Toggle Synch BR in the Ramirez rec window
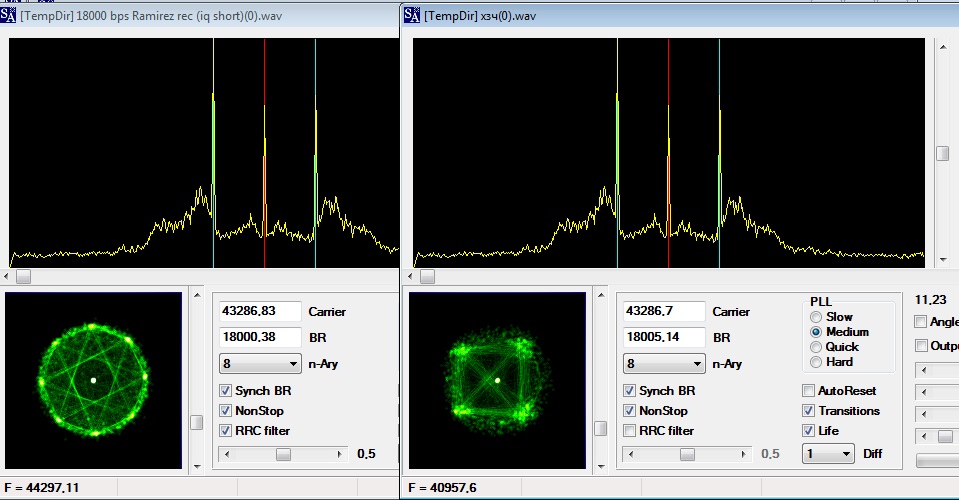 (225, 391)
